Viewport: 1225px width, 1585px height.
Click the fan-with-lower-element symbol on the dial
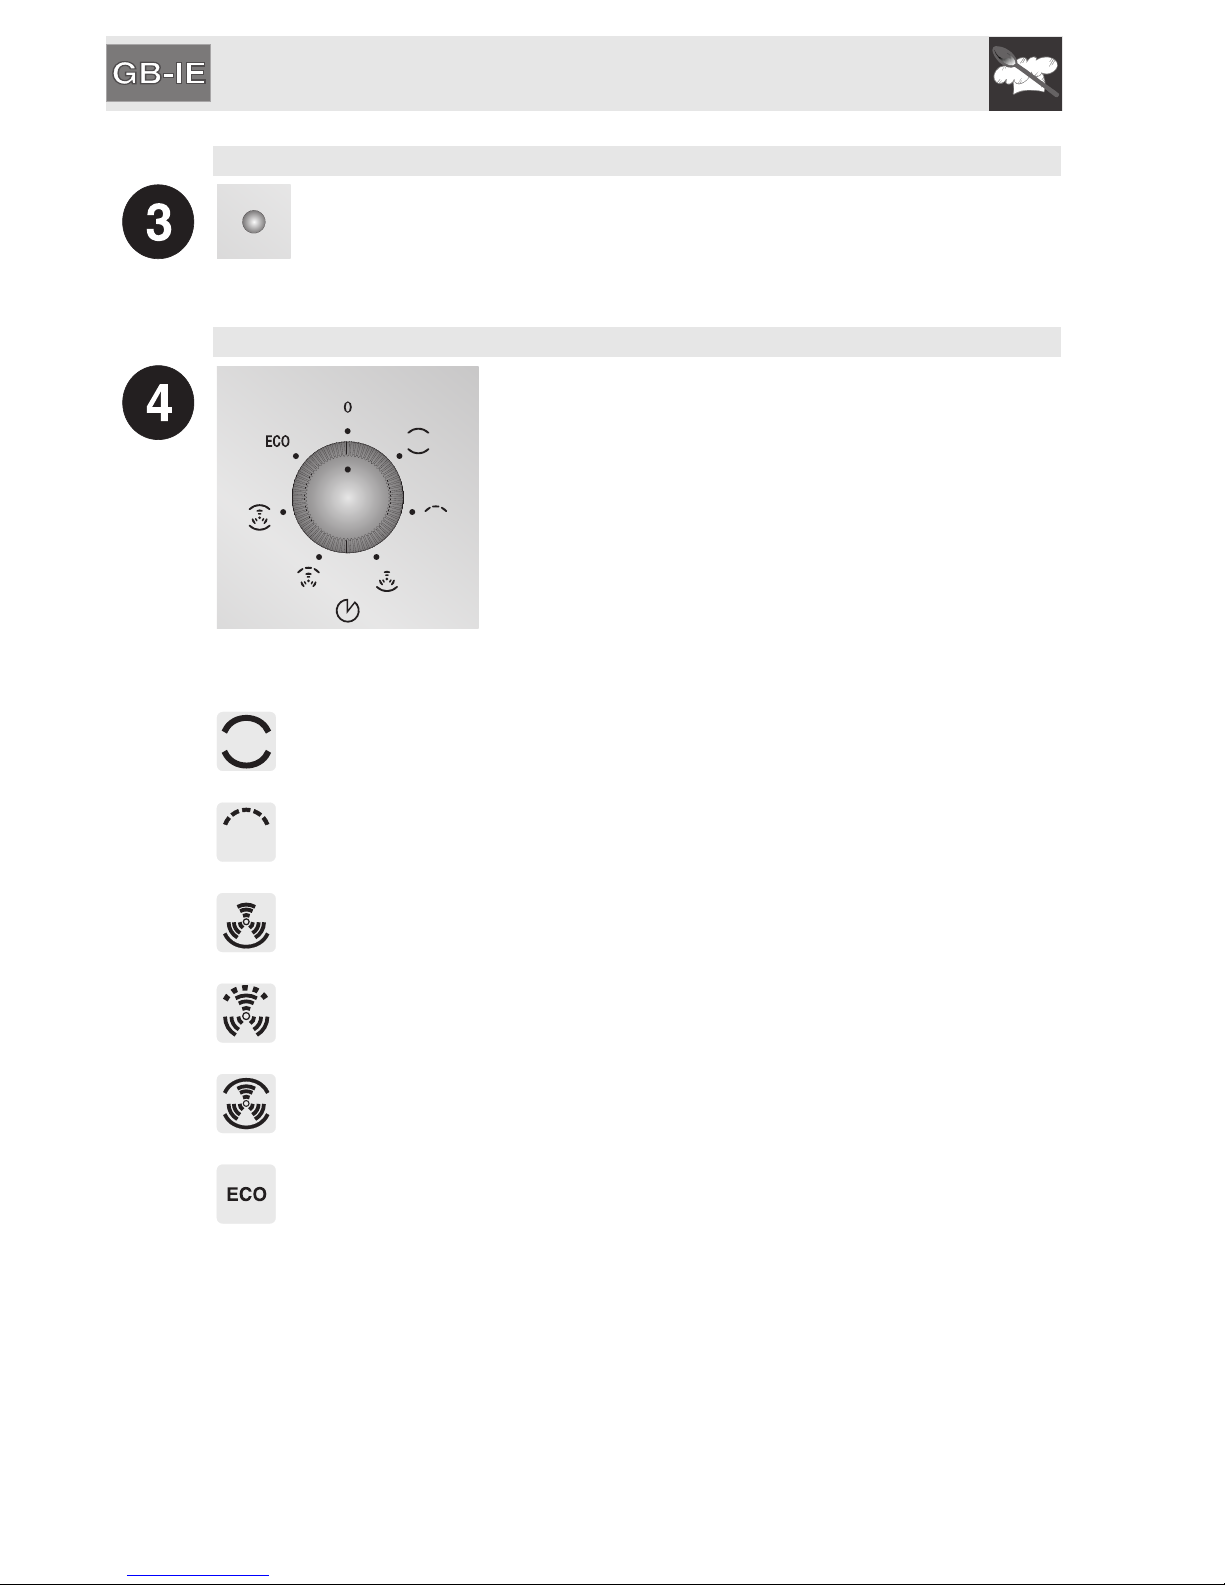[386, 580]
